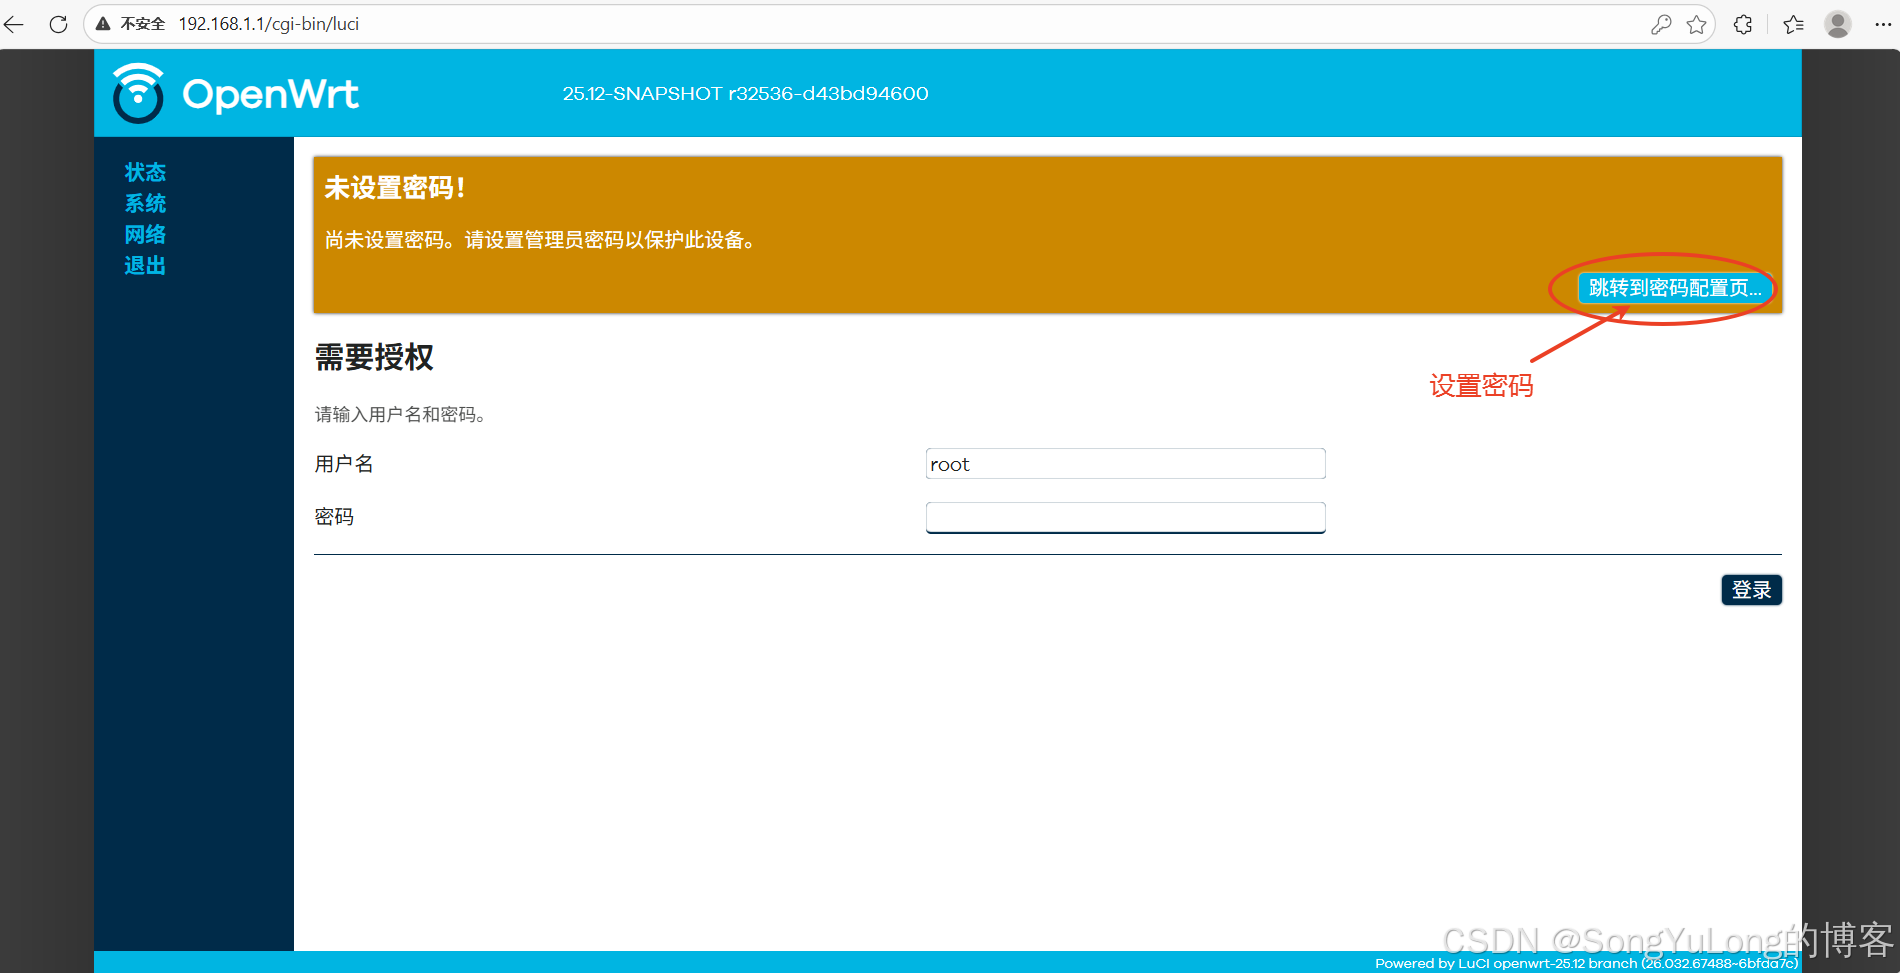Open the 系统 menu in sidebar
Screen dimensions: 1900x973
(x=145, y=203)
